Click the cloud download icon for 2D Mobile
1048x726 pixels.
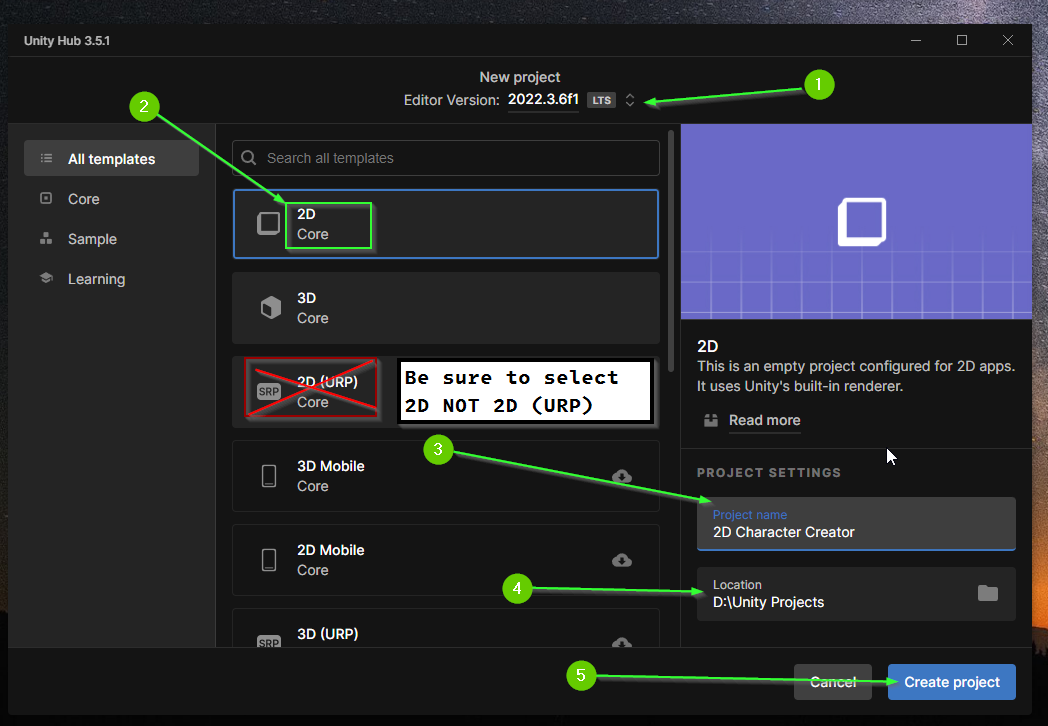click(x=621, y=561)
